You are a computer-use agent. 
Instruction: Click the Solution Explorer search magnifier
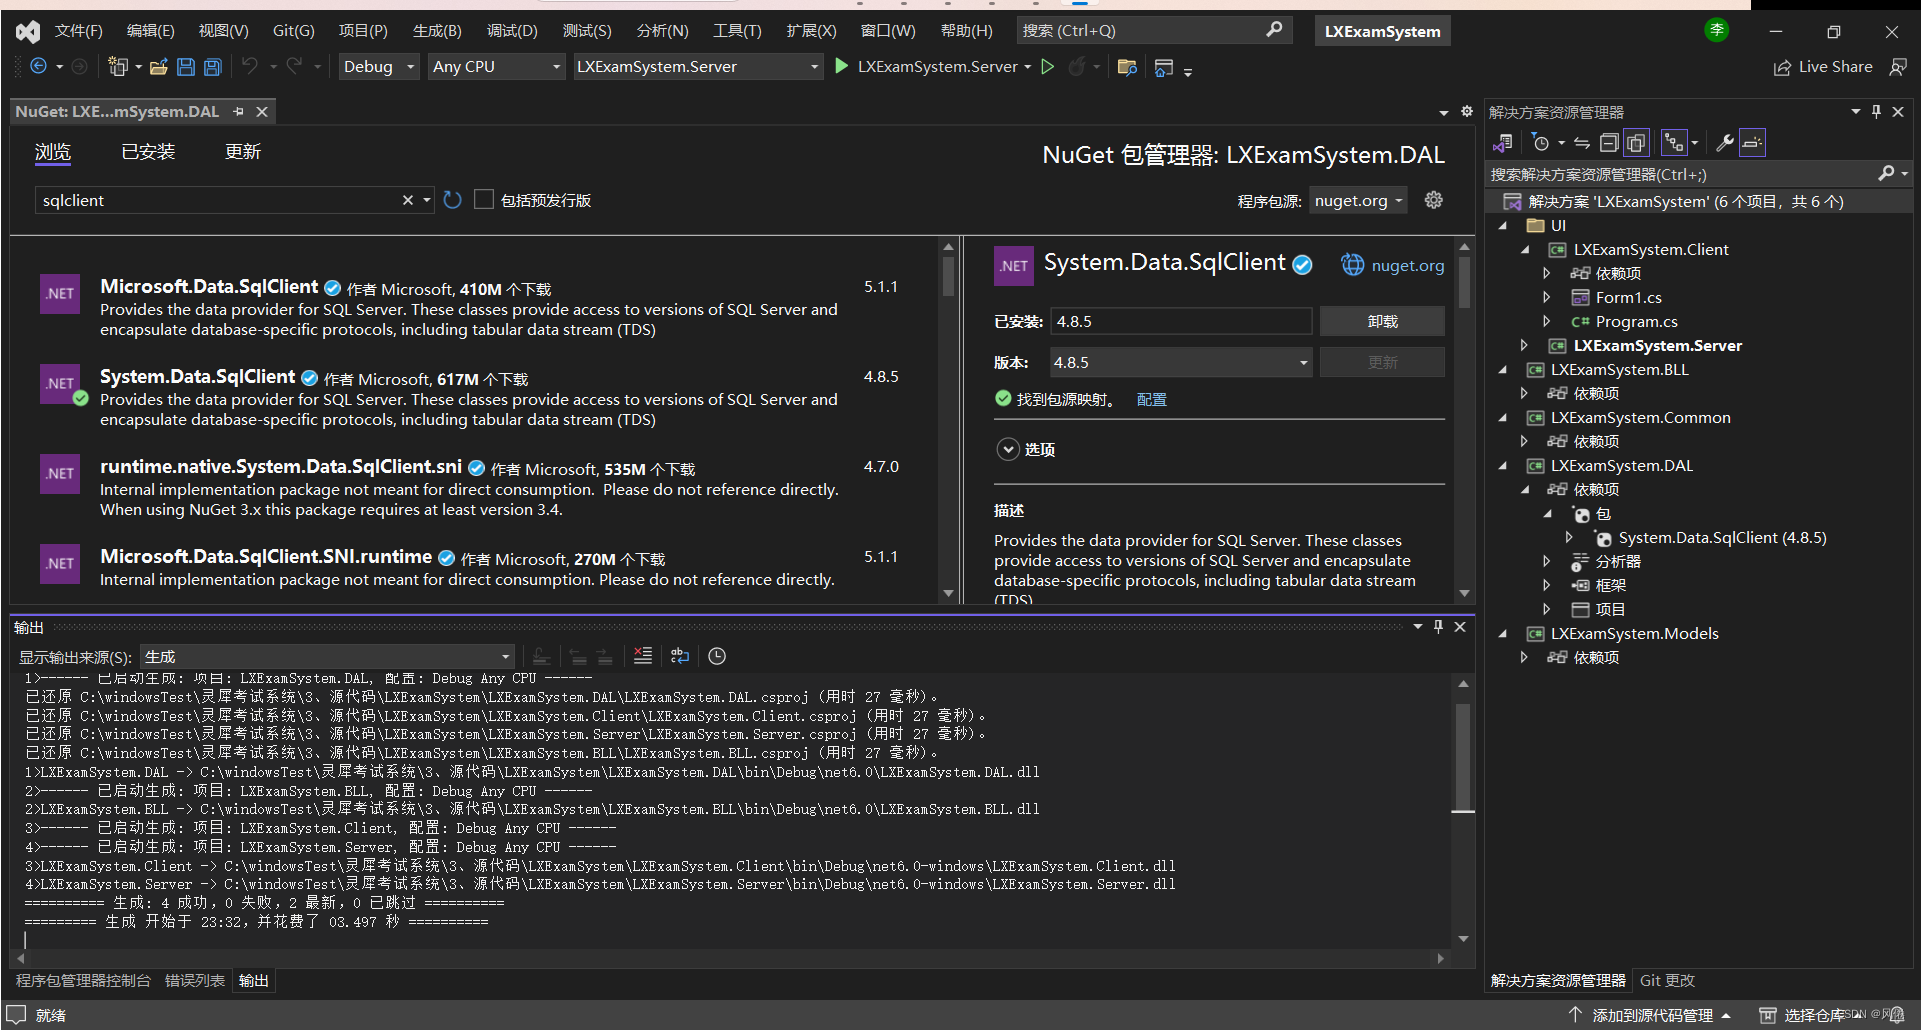coord(1886,174)
